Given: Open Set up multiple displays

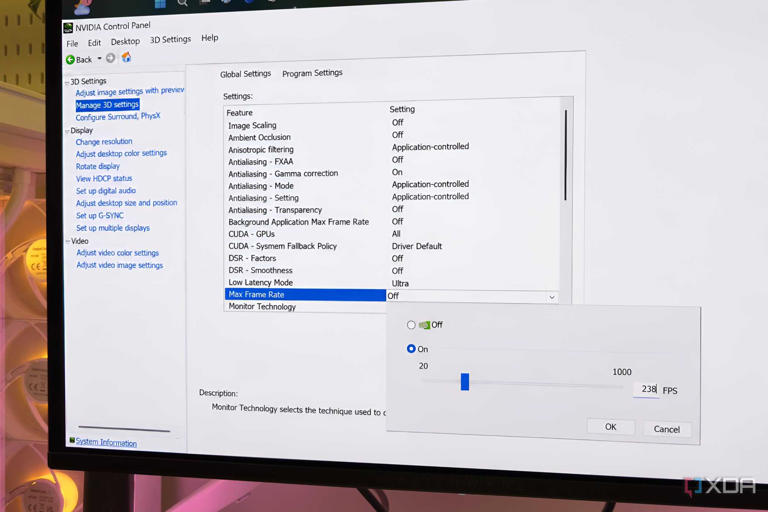Looking at the screenshot, I should [113, 228].
